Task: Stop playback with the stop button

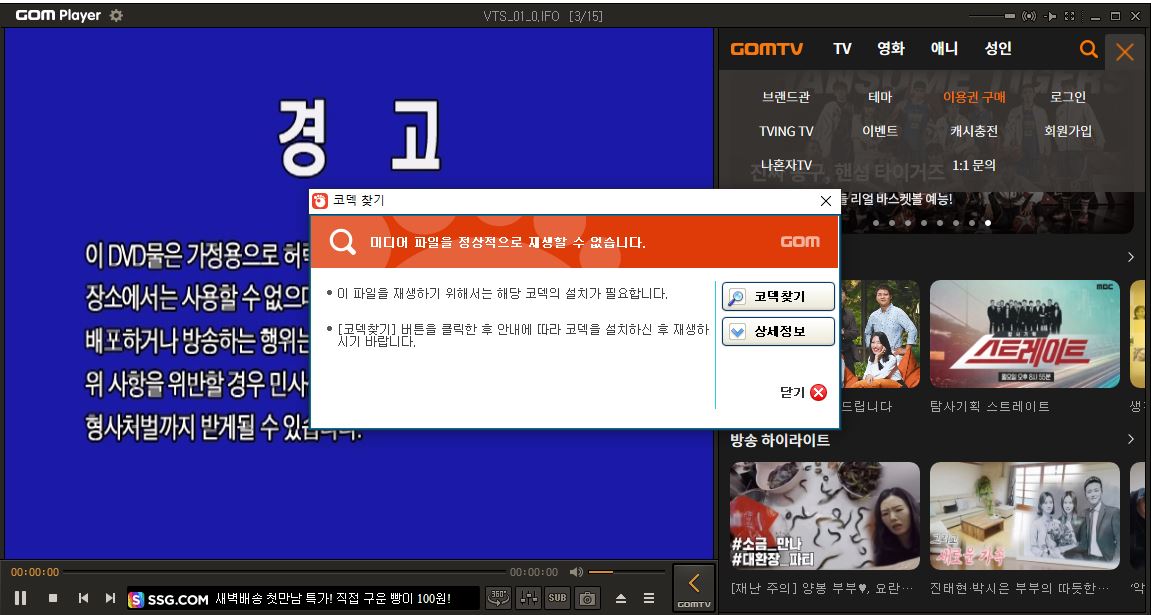Action: [53, 598]
